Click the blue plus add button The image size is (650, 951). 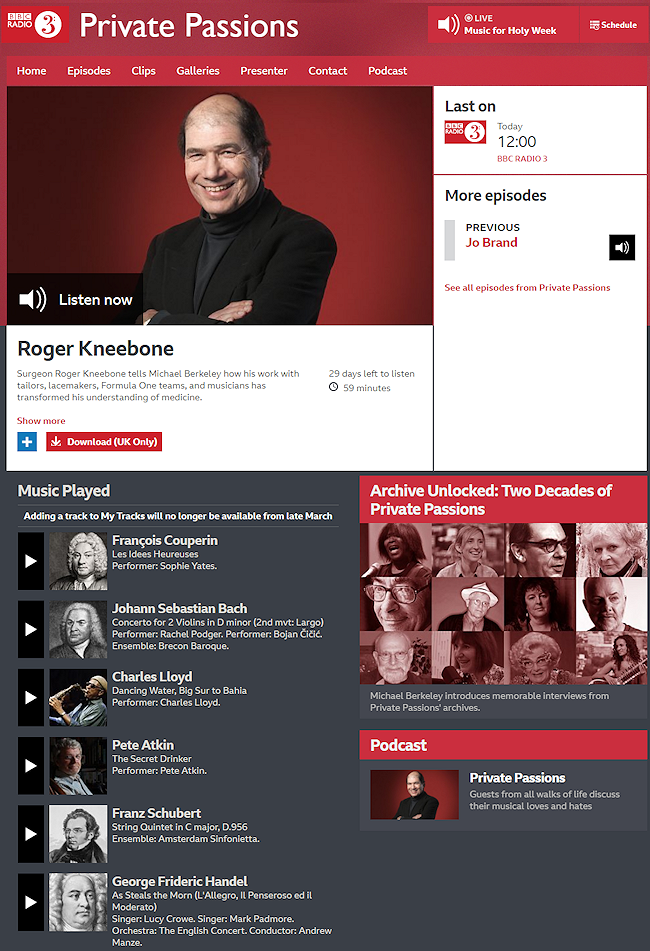(27, 442)
